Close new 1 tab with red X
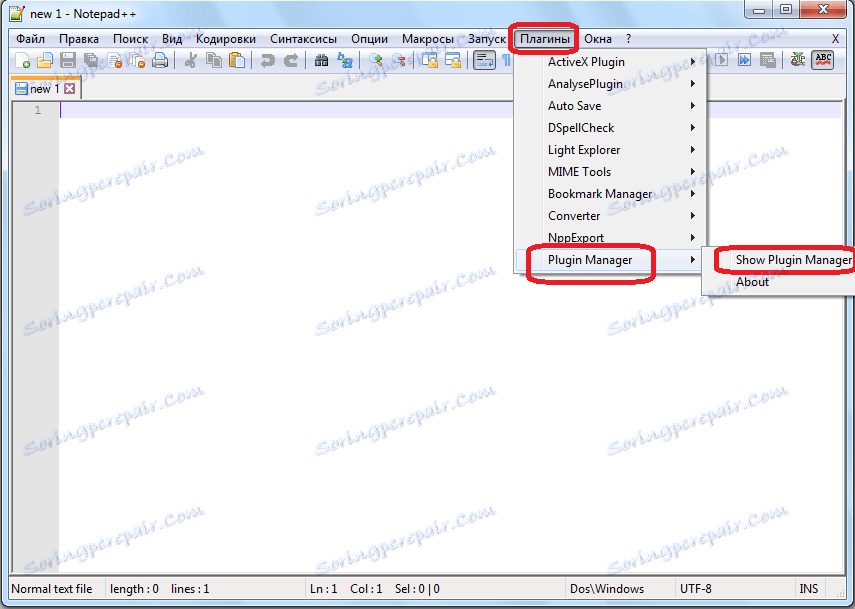The image size is (855, 609). (x=70, y=88)
